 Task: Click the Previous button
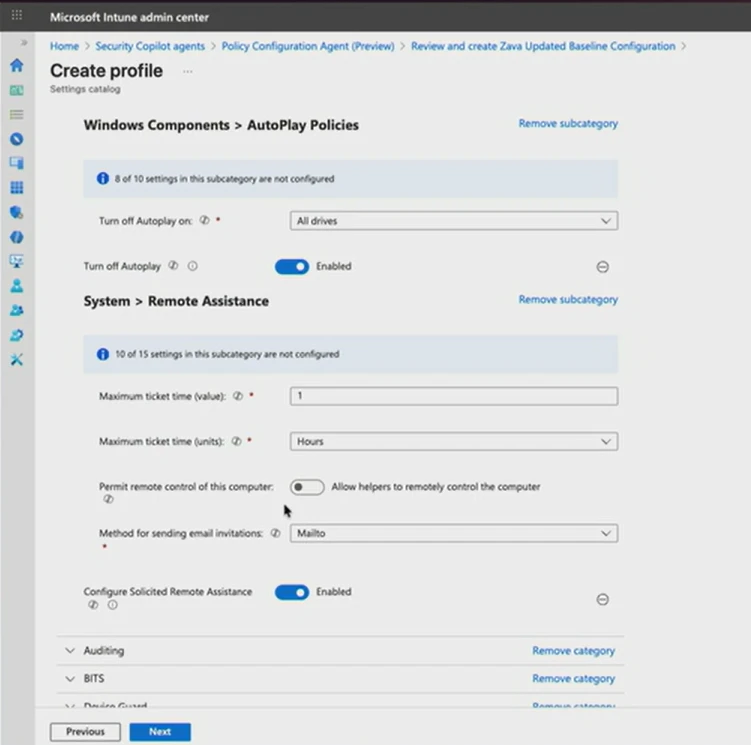(x=85, y=732)
